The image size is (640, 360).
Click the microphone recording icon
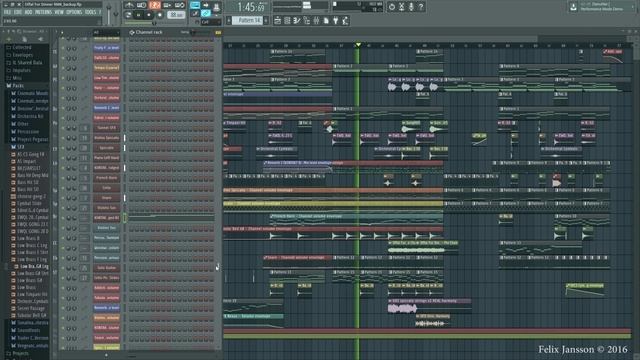point(411,7)
